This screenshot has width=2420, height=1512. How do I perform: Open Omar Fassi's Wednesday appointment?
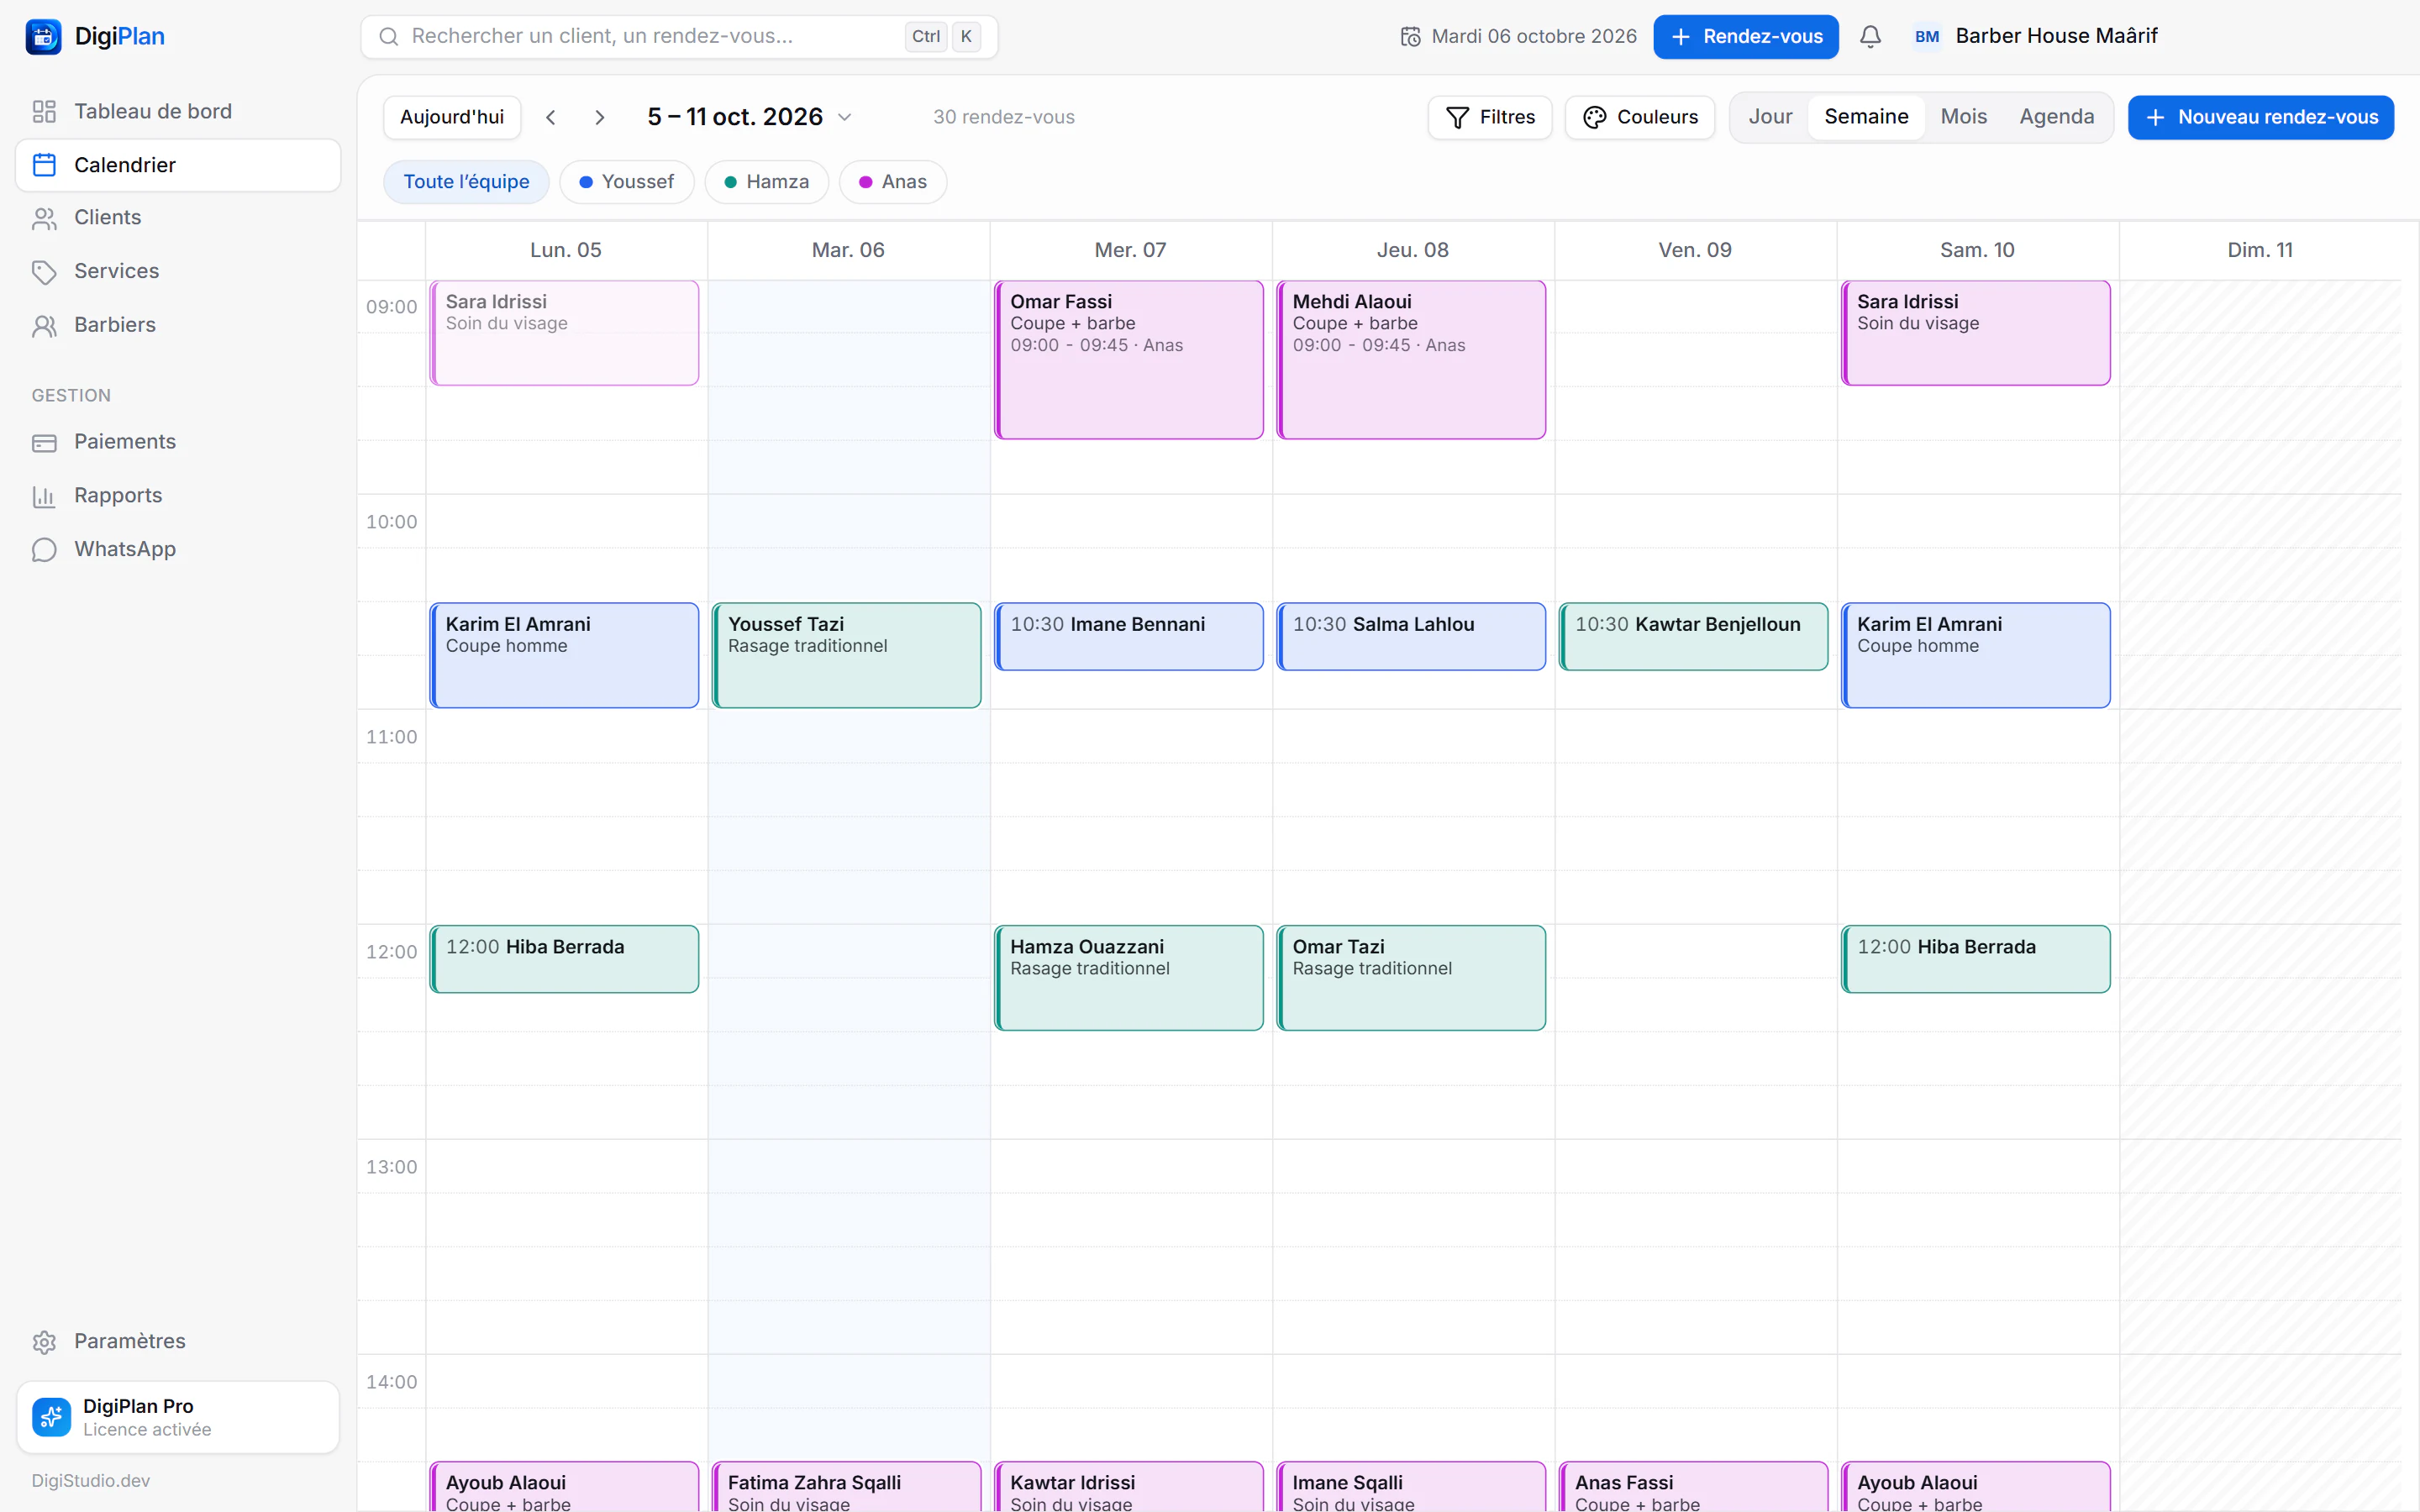point(1129,360)
